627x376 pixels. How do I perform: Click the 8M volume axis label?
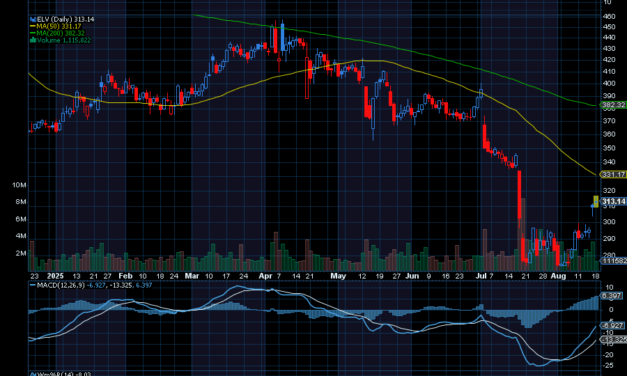(x=21, y=202)
